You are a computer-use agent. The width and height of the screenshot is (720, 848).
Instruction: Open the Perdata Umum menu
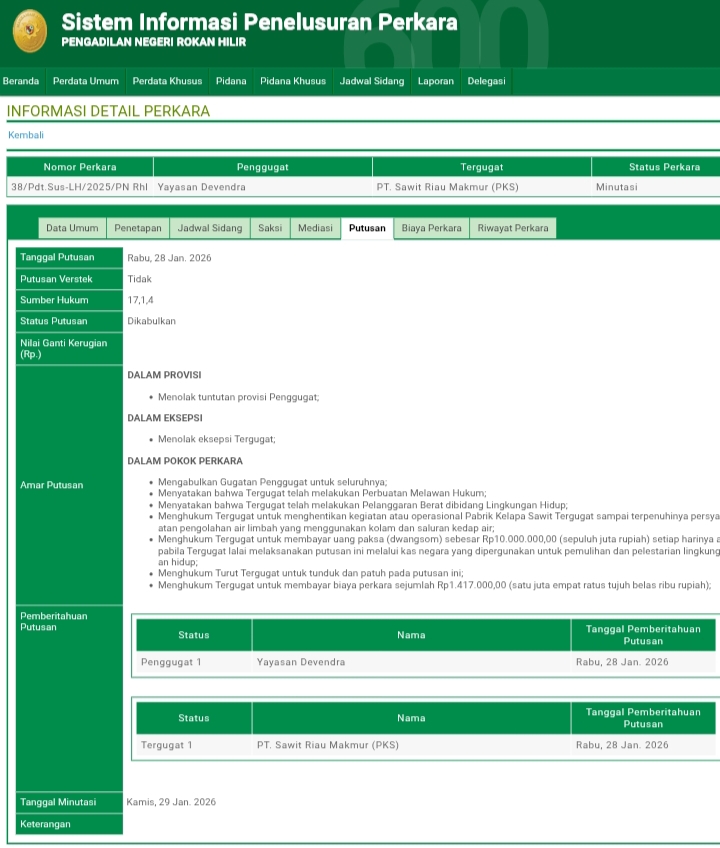pos(85,81)
